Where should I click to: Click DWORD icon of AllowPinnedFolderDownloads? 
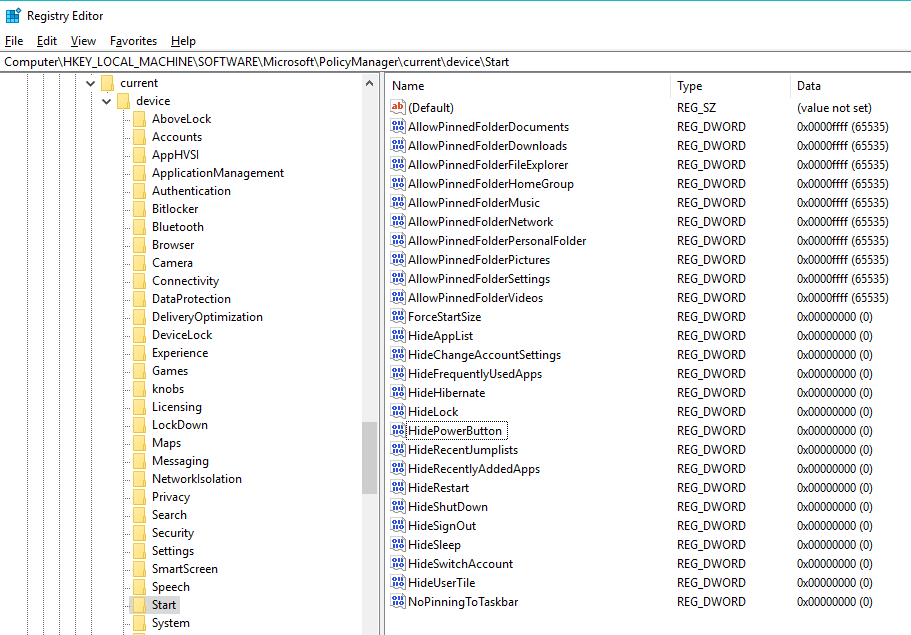398,146
